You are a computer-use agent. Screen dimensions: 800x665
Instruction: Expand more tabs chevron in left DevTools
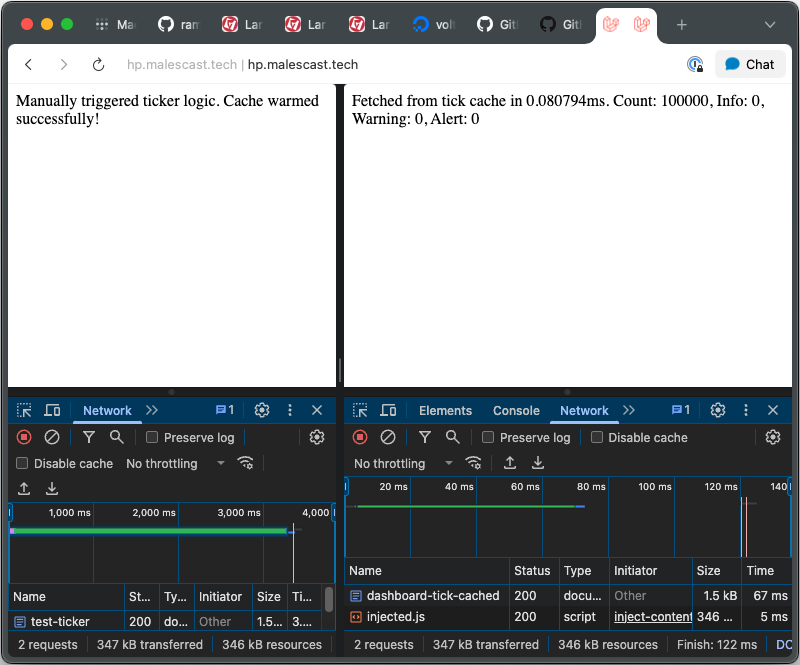152,410
